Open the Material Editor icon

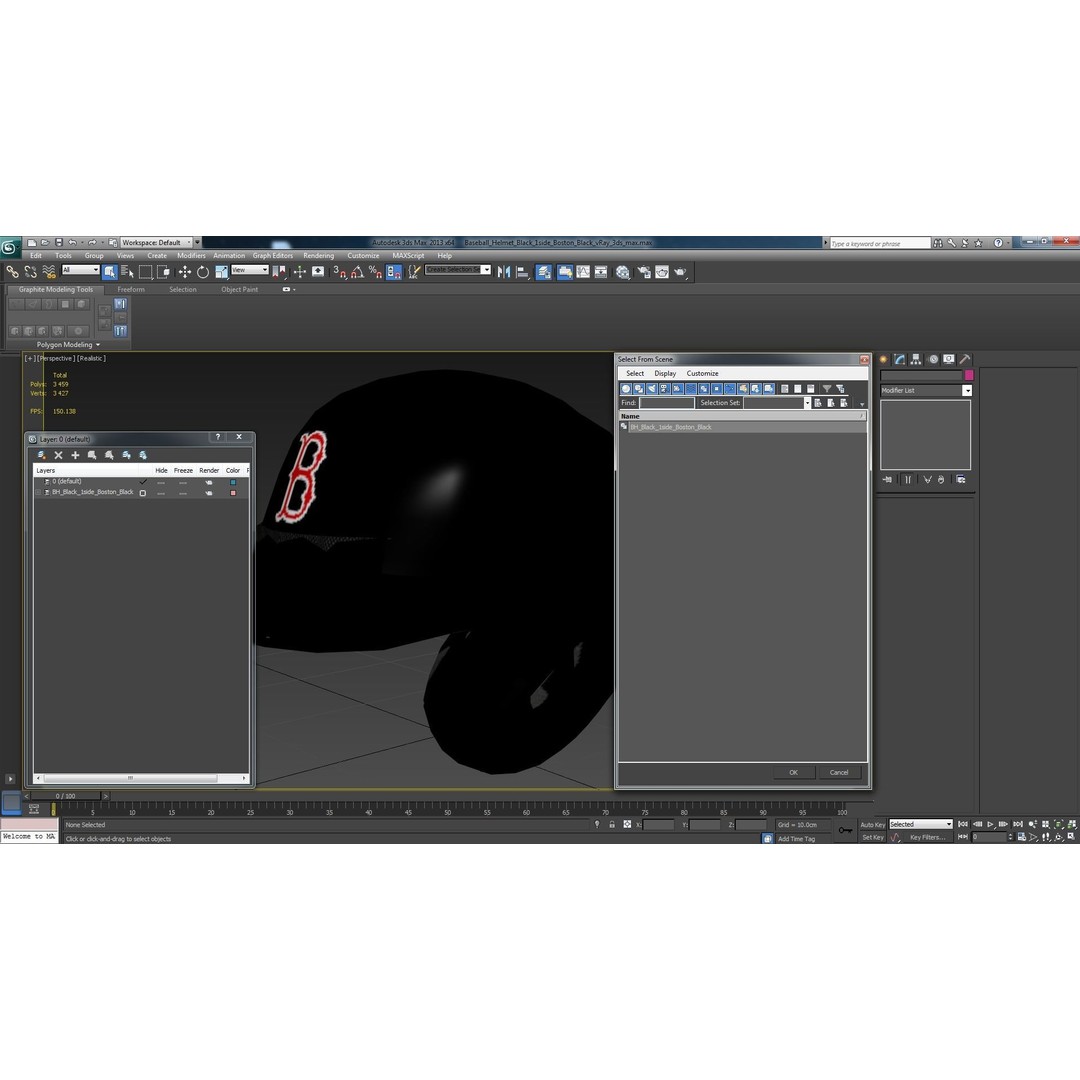[x=623, y=272]
